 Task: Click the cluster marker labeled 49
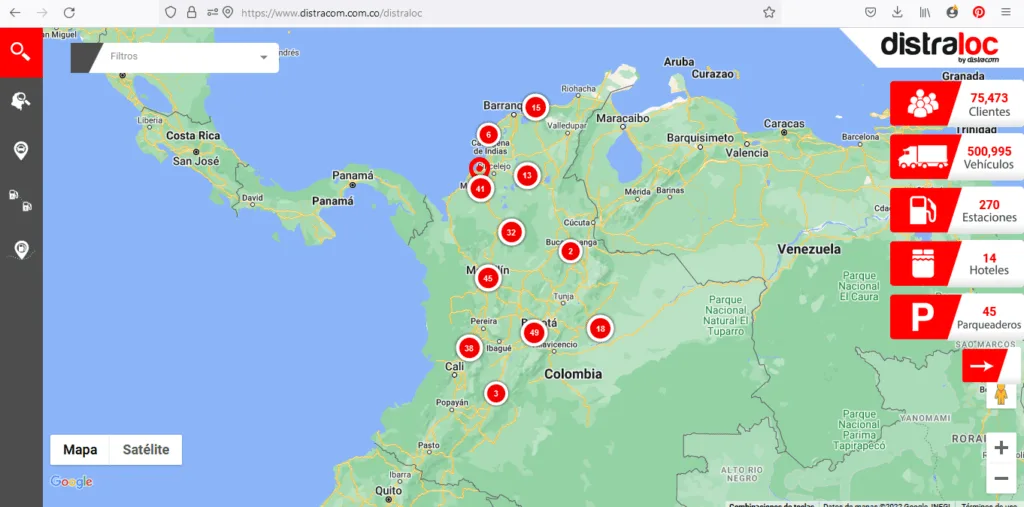point(534,332)
